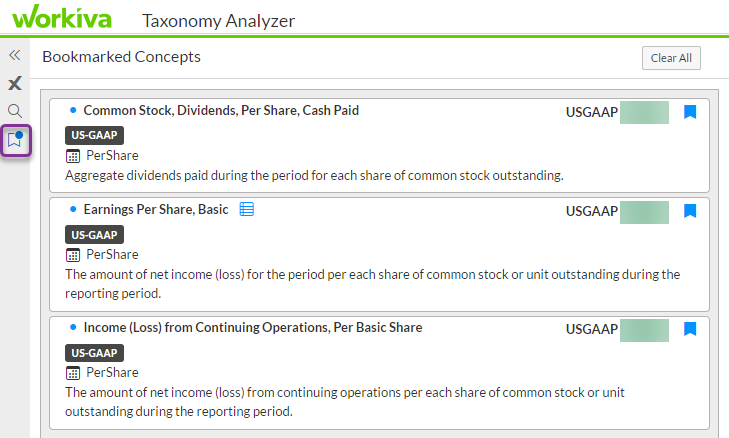
Task: Select the bookmarked concepts sidebar icon
Action: click(x=15, y=140)
